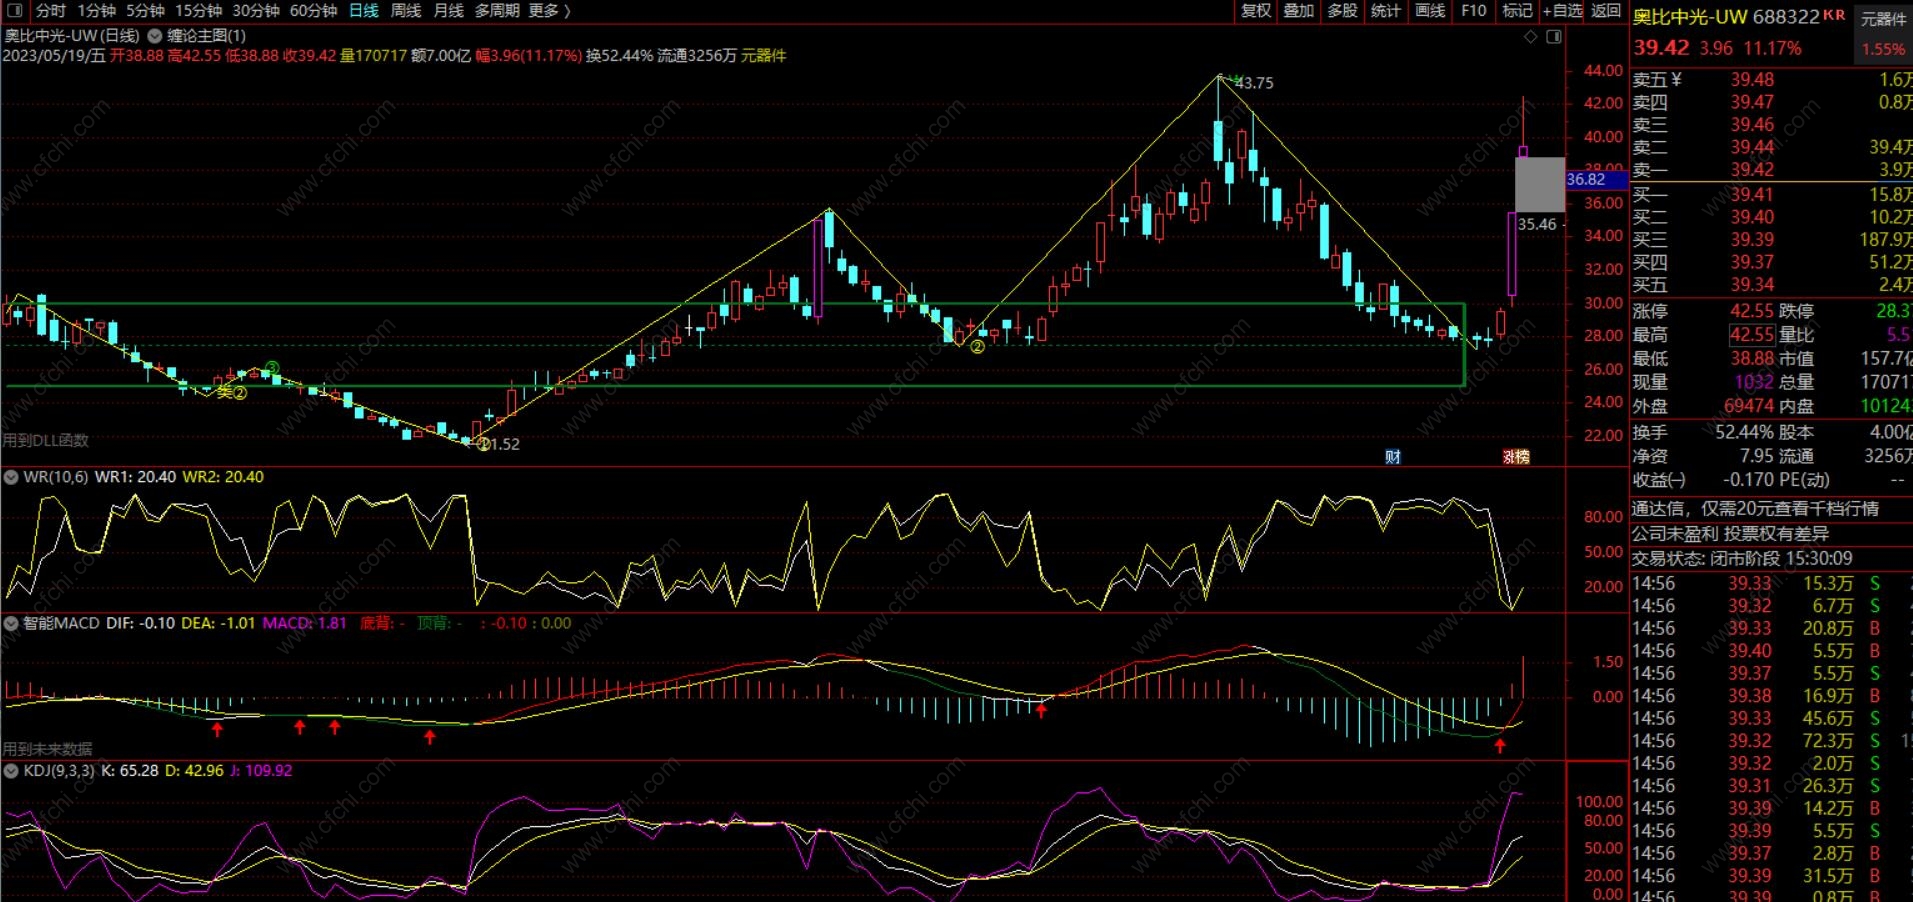
Task: Click the red 涨榜 marker on the chart
Action: 1516,457
